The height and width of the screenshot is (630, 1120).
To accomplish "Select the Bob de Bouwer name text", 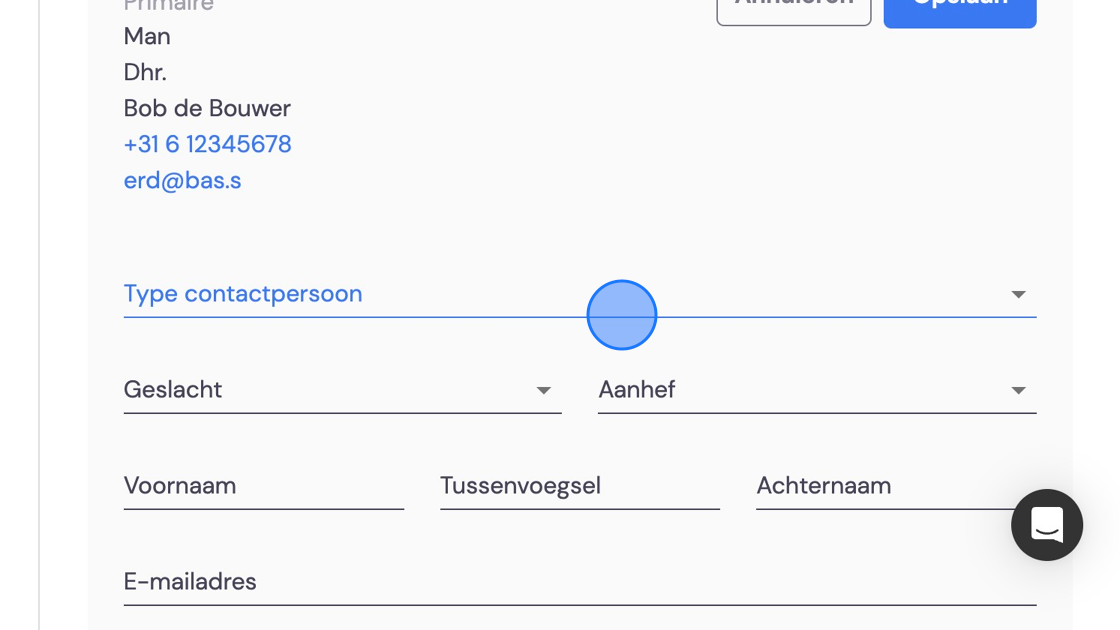I will (x=206, y=109).
